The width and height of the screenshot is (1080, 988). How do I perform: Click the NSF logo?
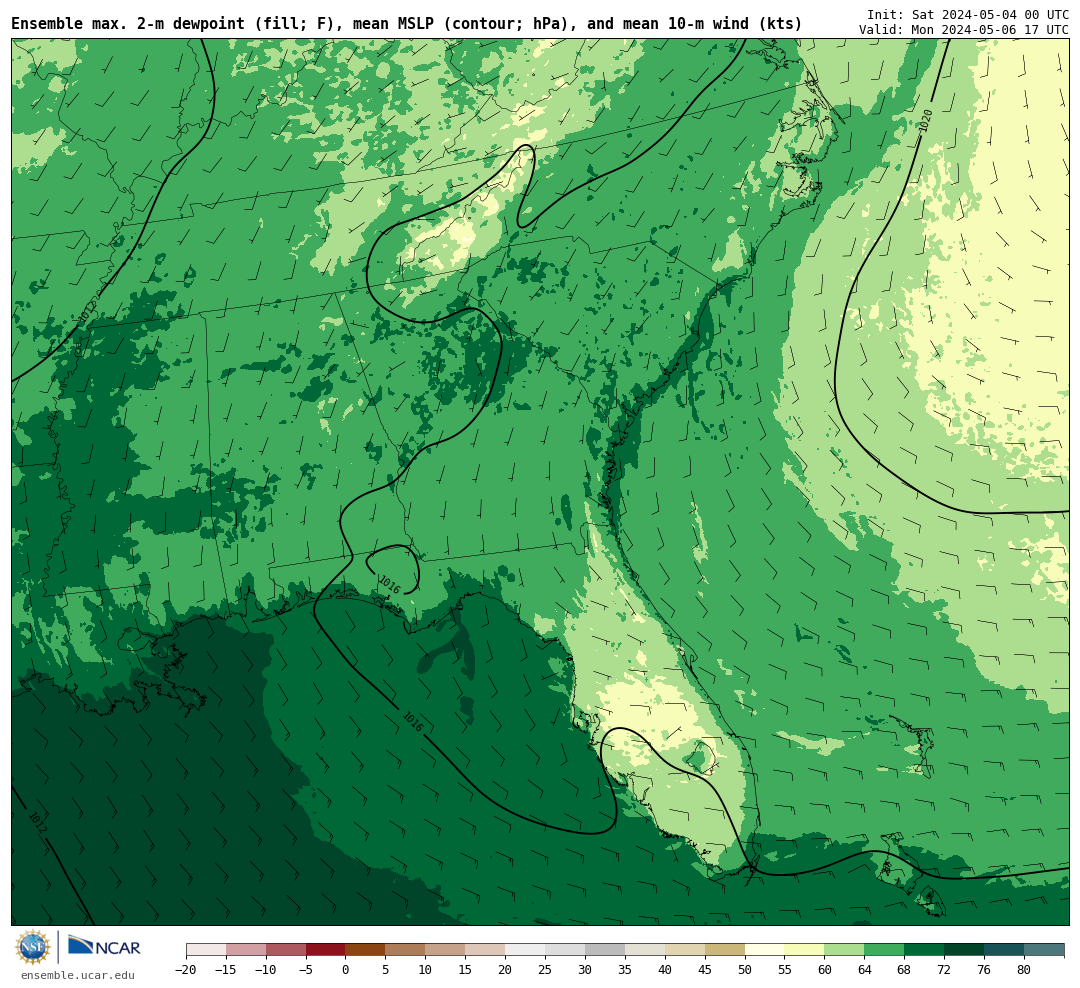point(33,947)
